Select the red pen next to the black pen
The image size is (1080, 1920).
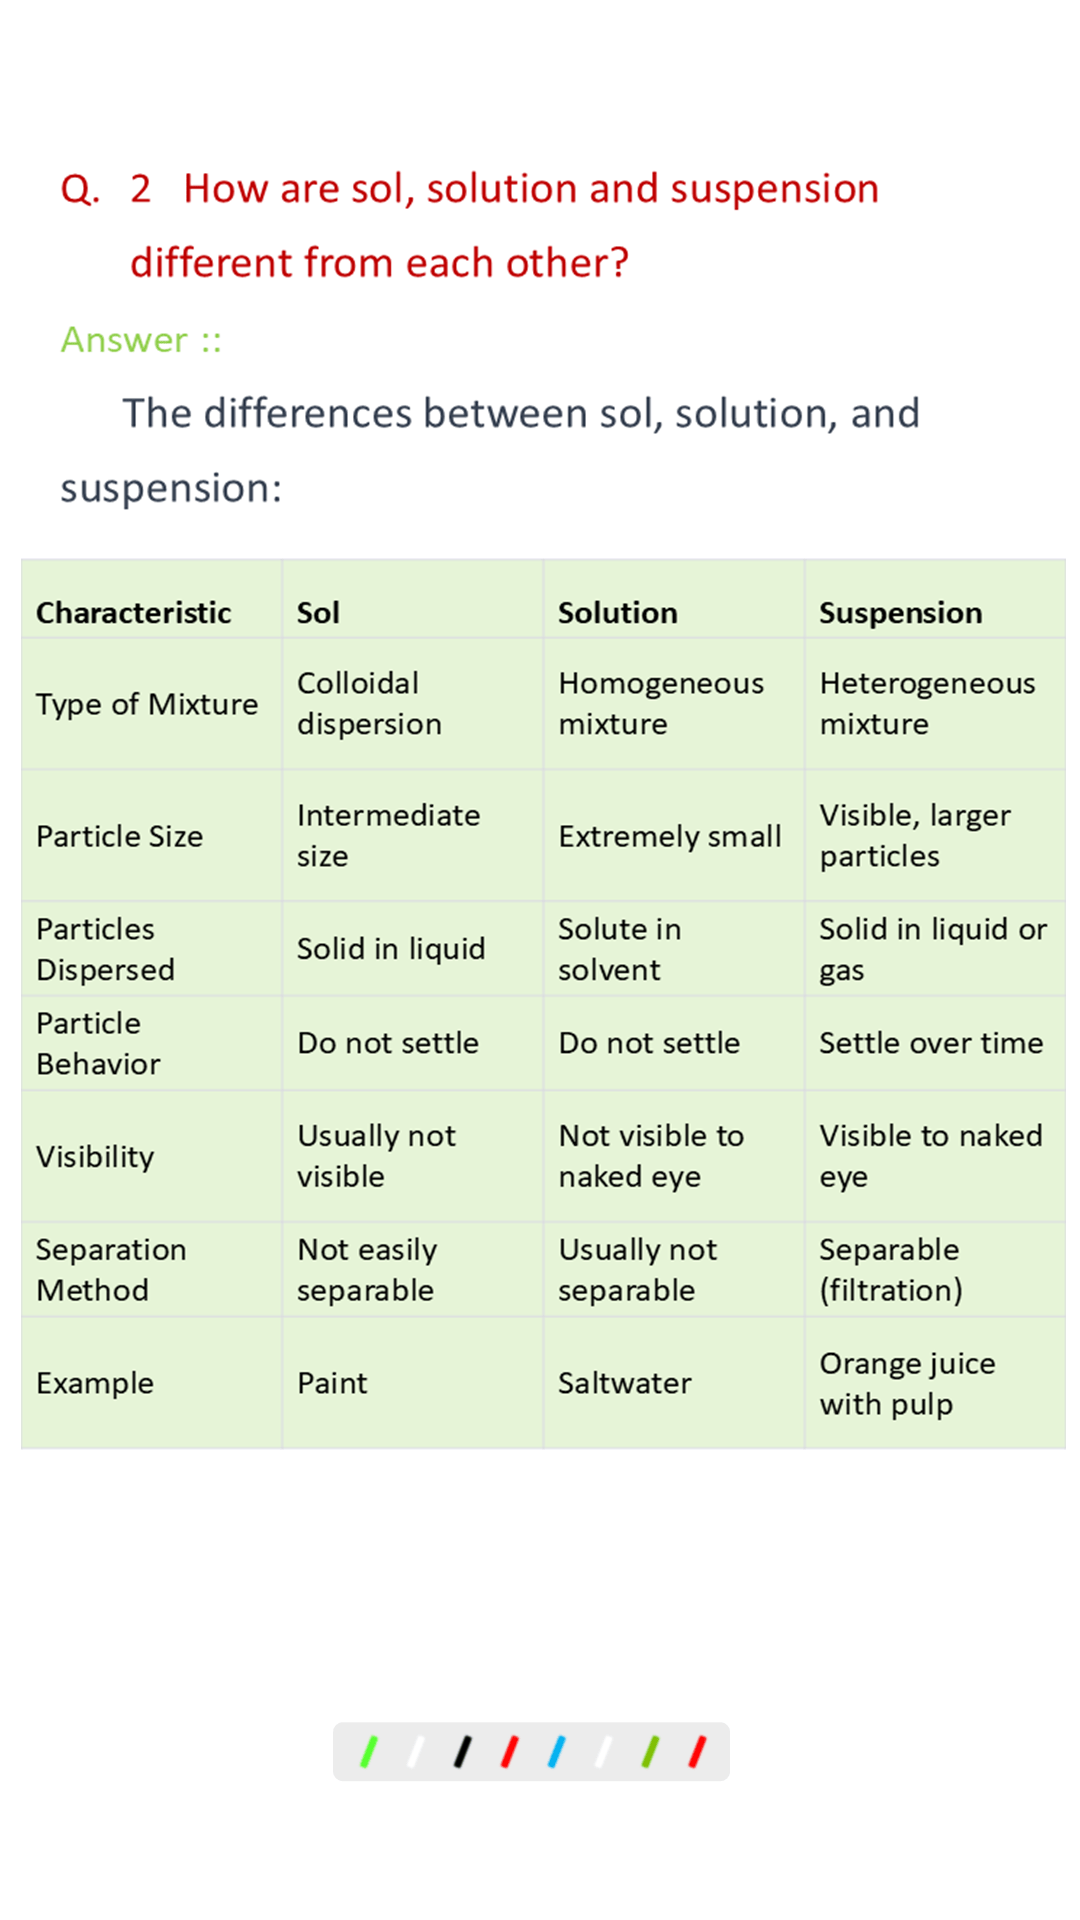coord(509,1751)
